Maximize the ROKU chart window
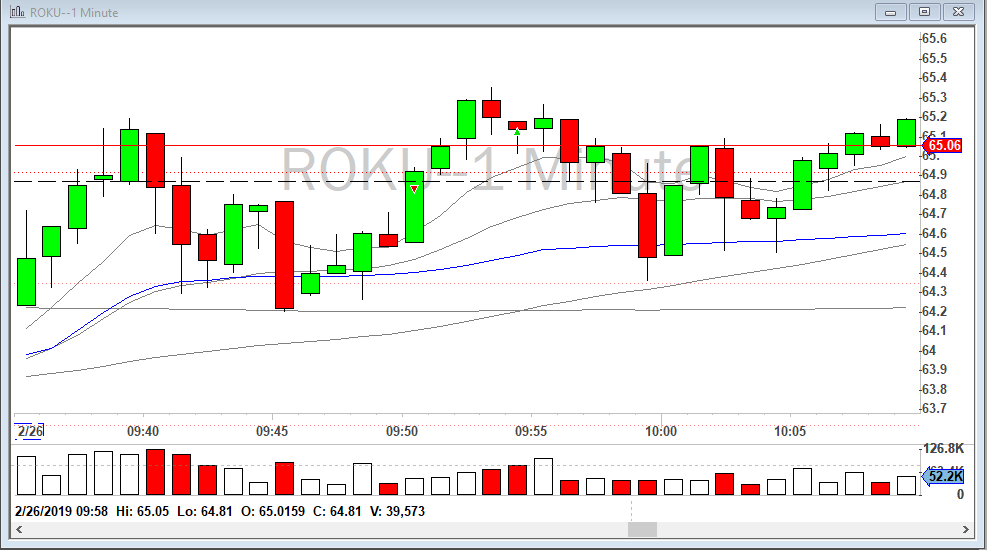The height and width of the screenshot is (550, 987). pos(924,12)
